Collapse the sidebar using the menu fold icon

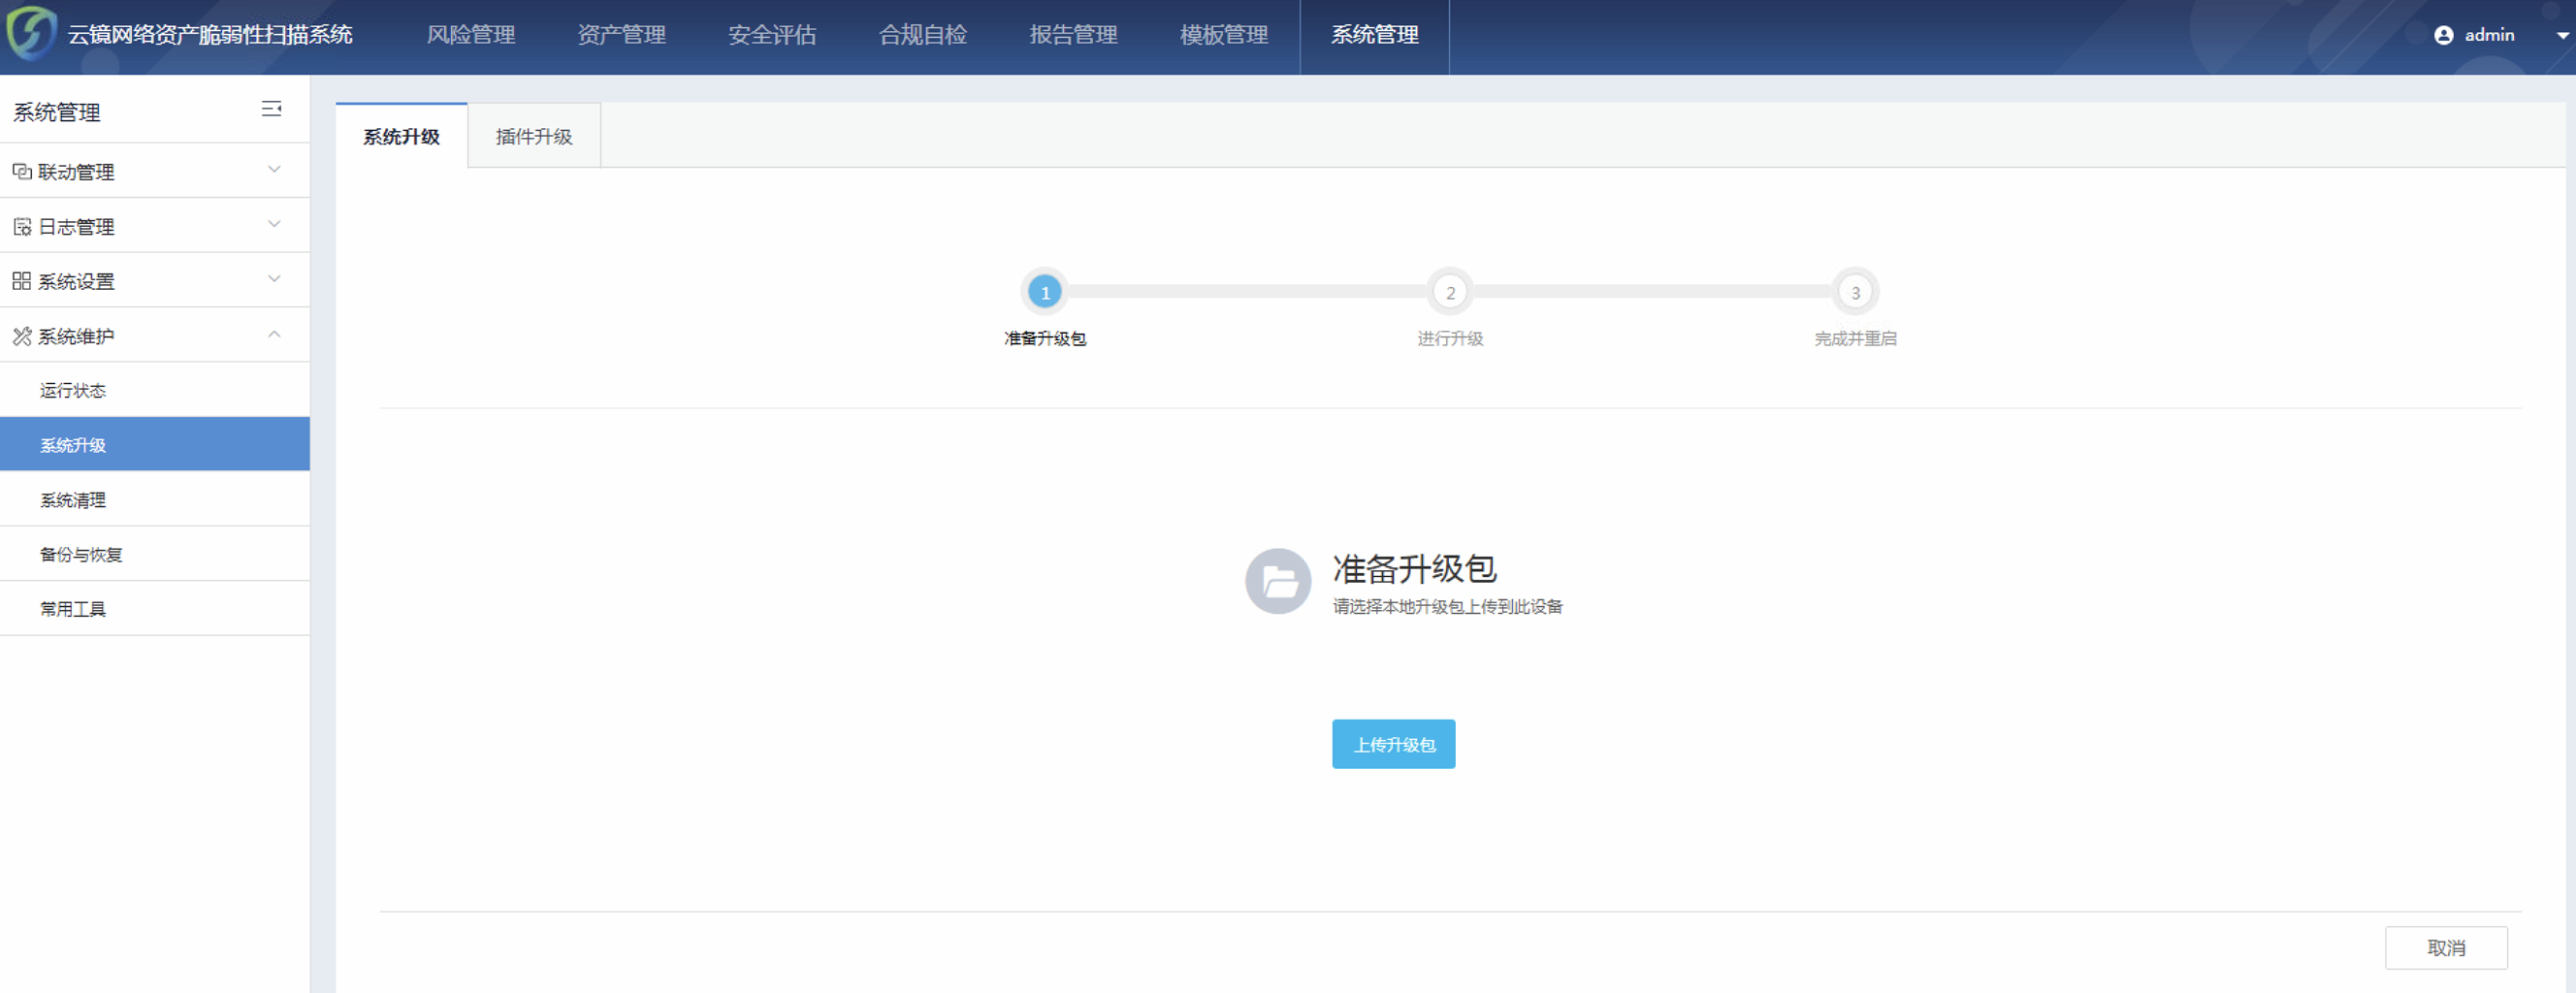[x=271, y=109]
